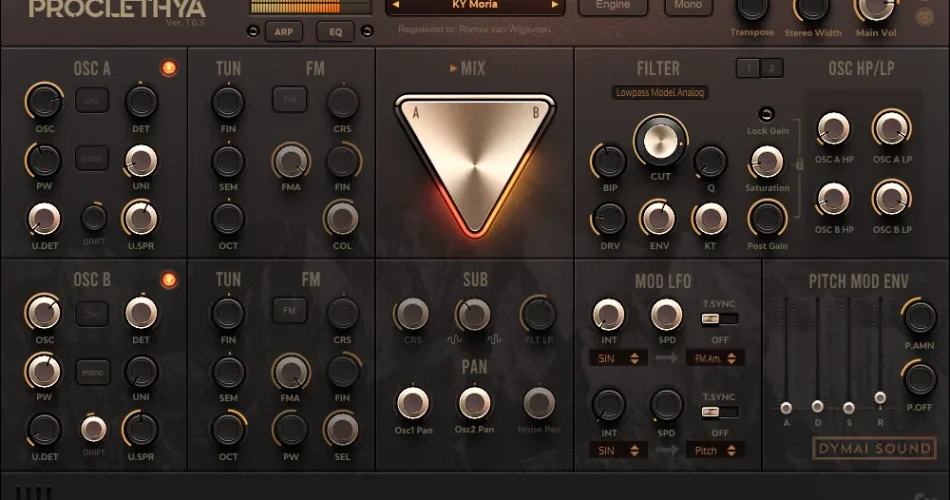Open Pitch LFO destination selector
Image resolution: width=950 pixels, height=500 pixels.
click(715, 450)
